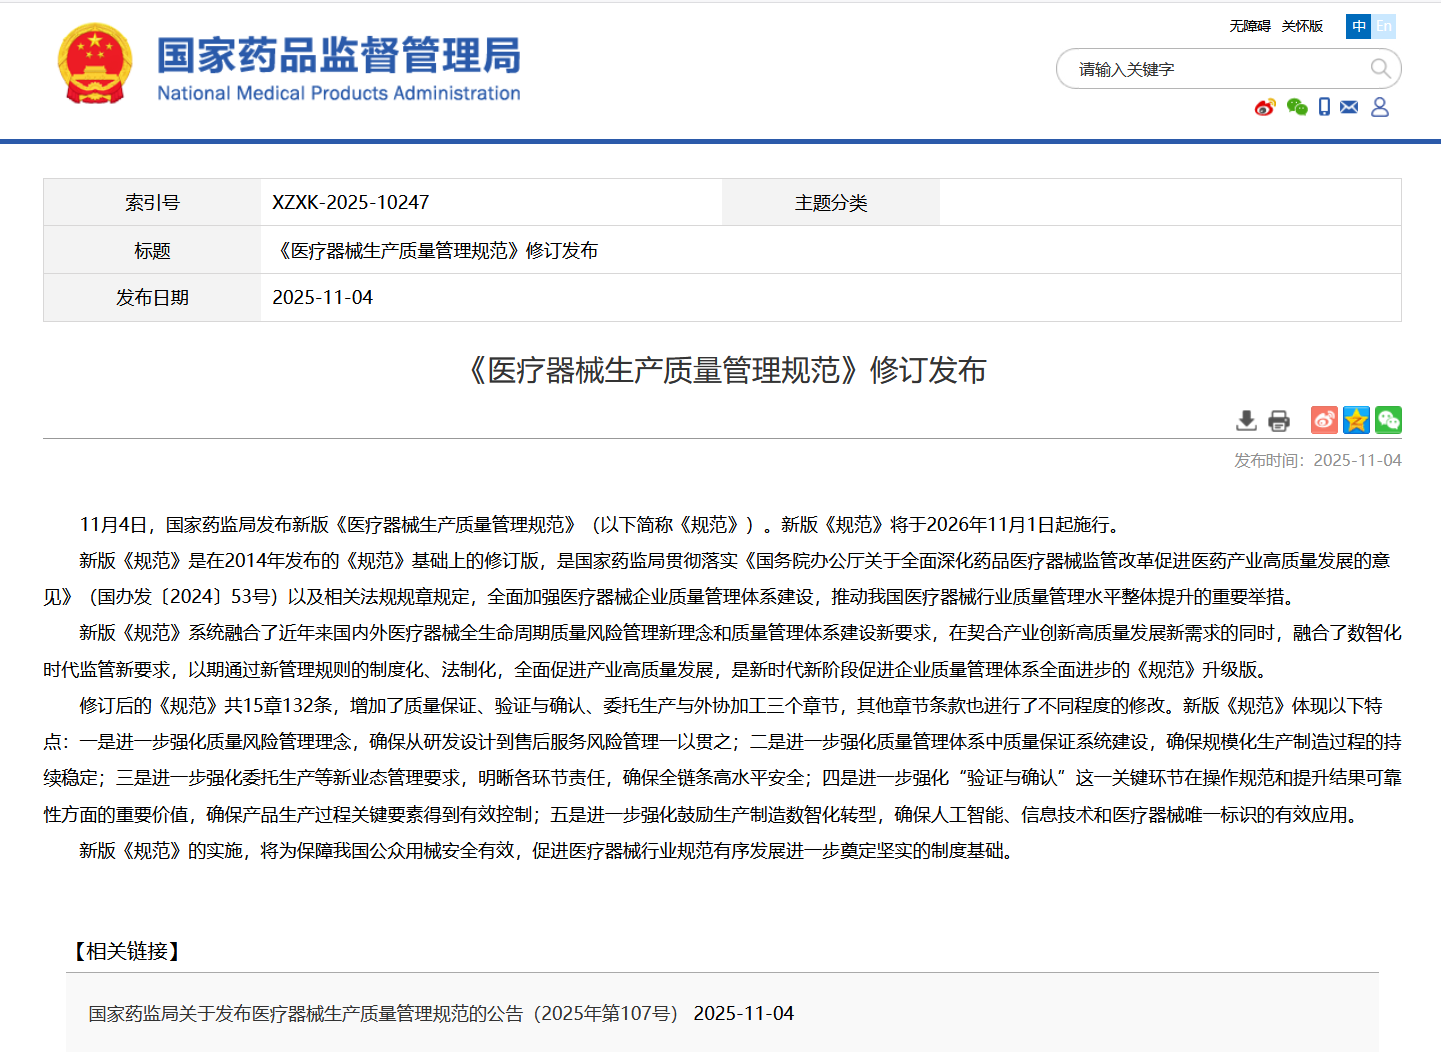
Task: Open the 无障碍 accessibility mode
Action: click(1248, 26)
